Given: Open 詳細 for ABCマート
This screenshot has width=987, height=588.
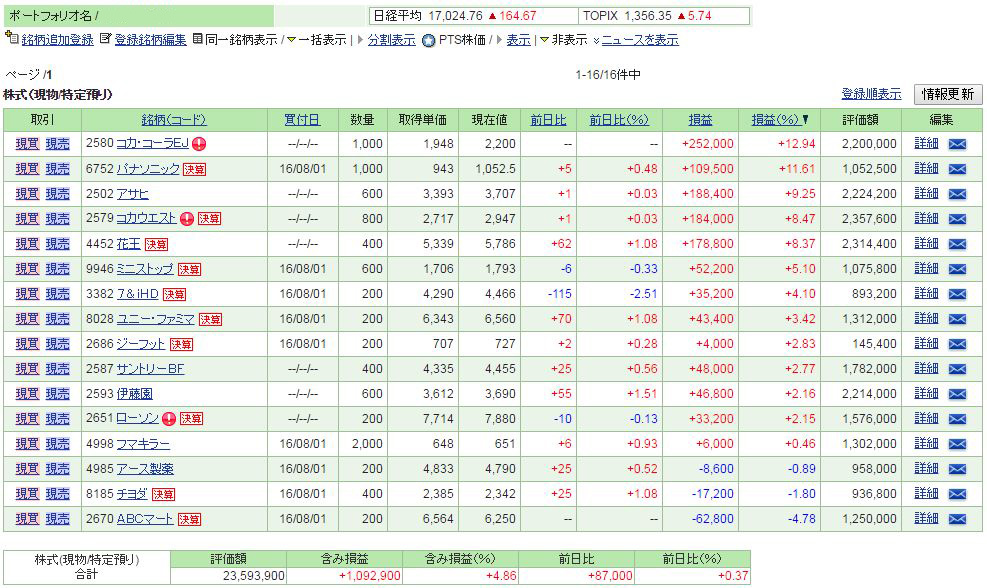Looking at the screenshot, I should 926,519.
